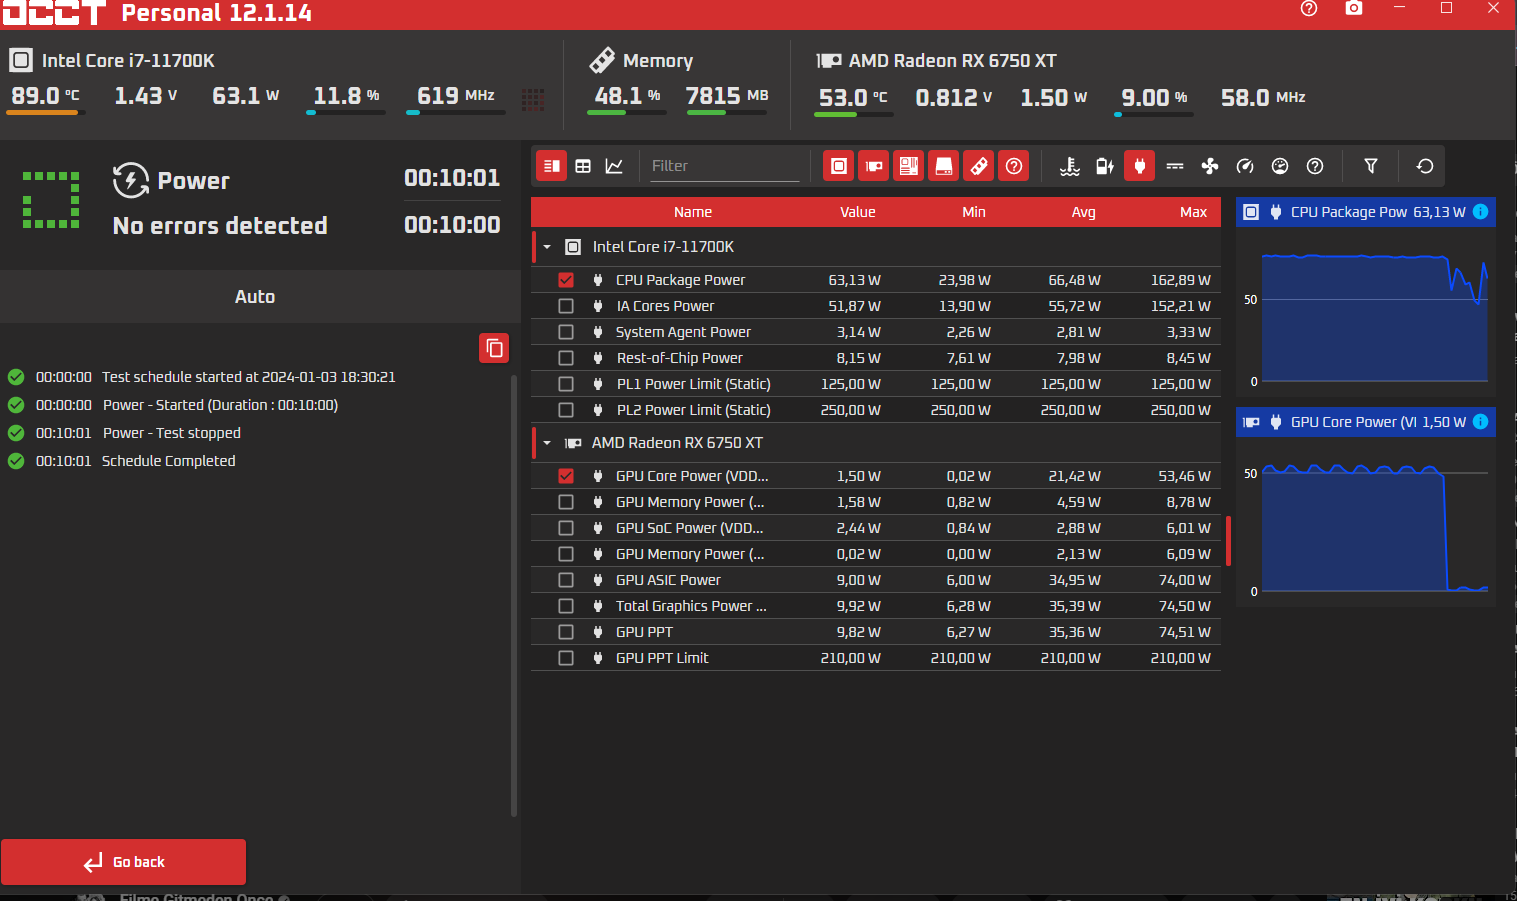Screen dimensions: 1517x901
Task: Toggle the power plug sensor filter
Action: coord(1140,166)
